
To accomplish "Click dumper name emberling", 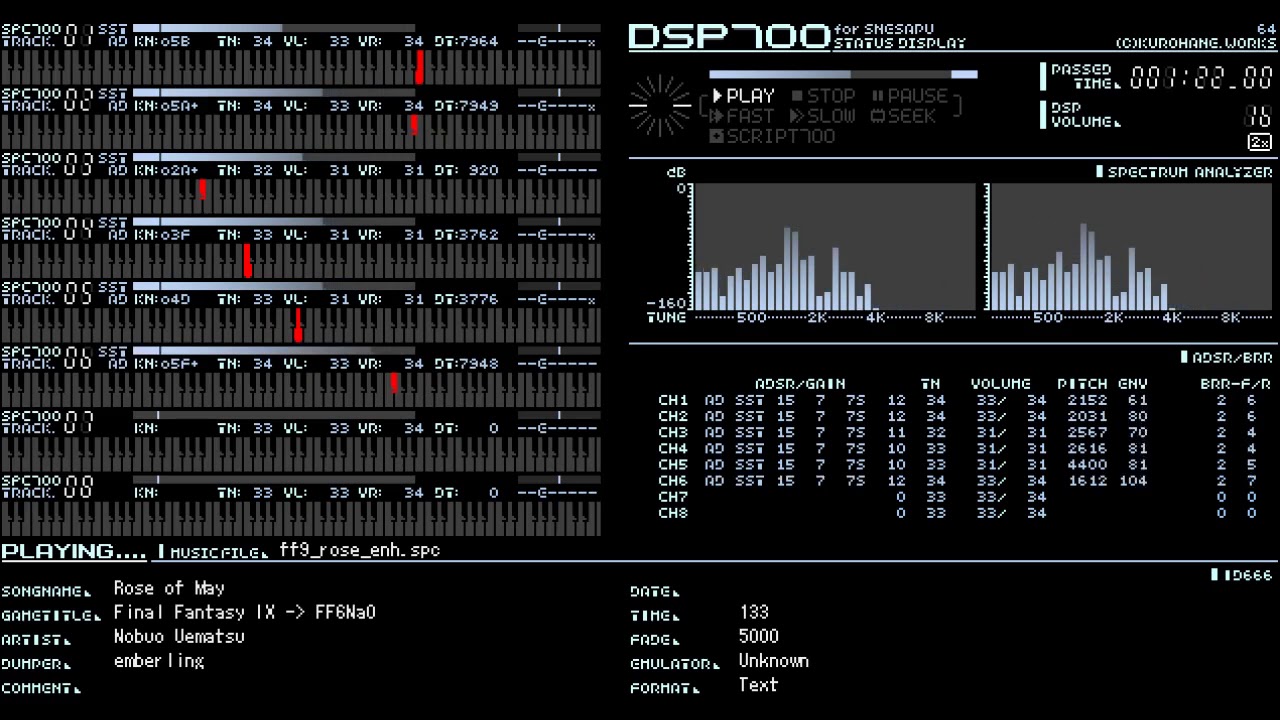I will point(159,661).
